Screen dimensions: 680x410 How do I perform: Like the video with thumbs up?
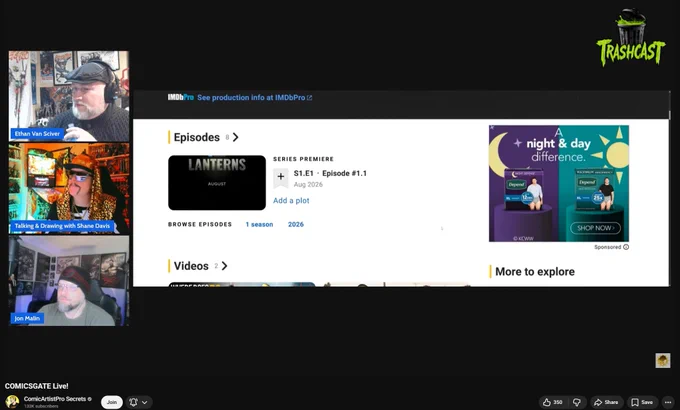(552, 402)
